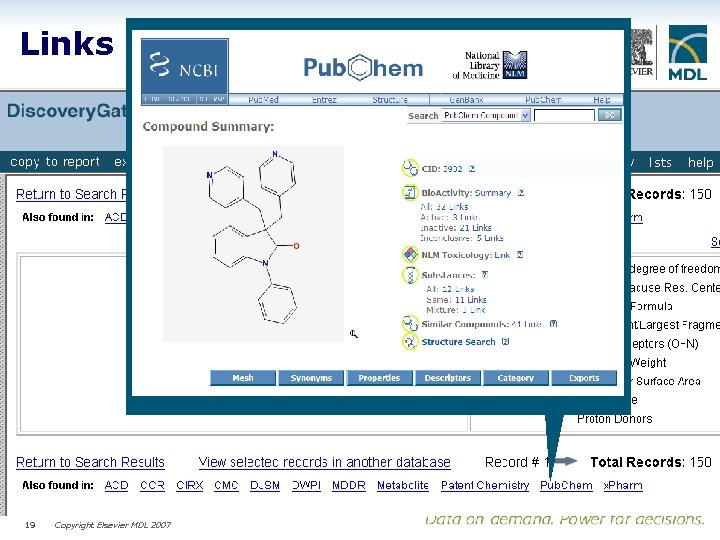
Task: Click the Mesh tab button
Action: 243,378
